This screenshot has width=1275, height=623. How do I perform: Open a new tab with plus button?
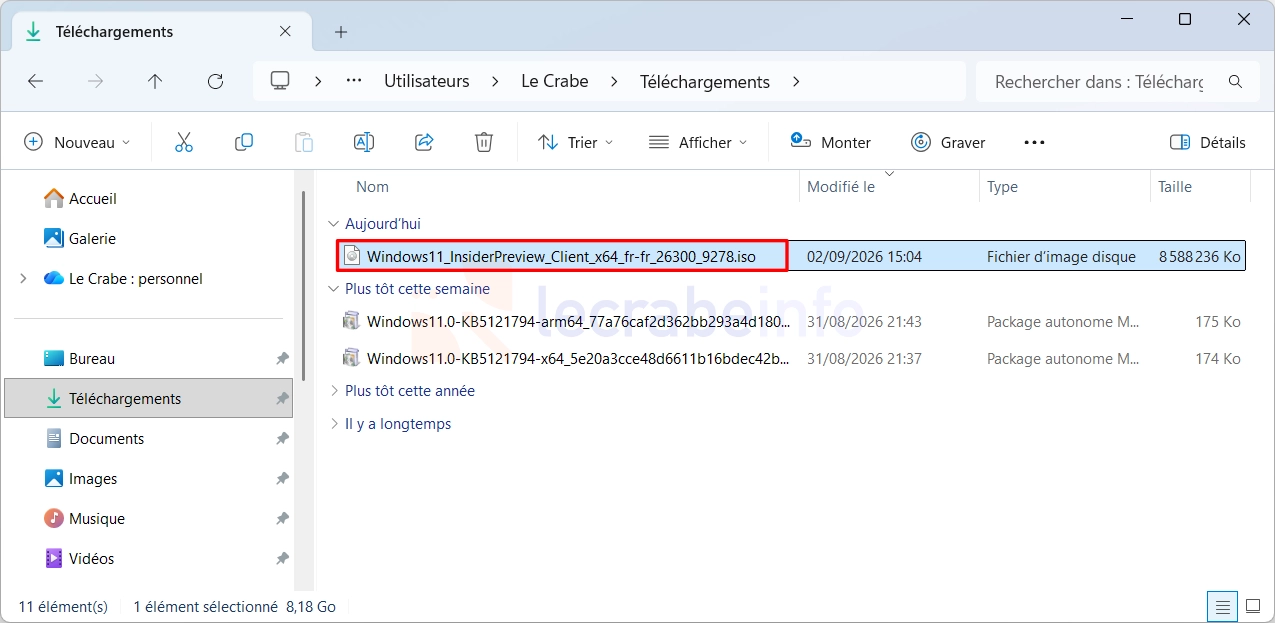341,32
